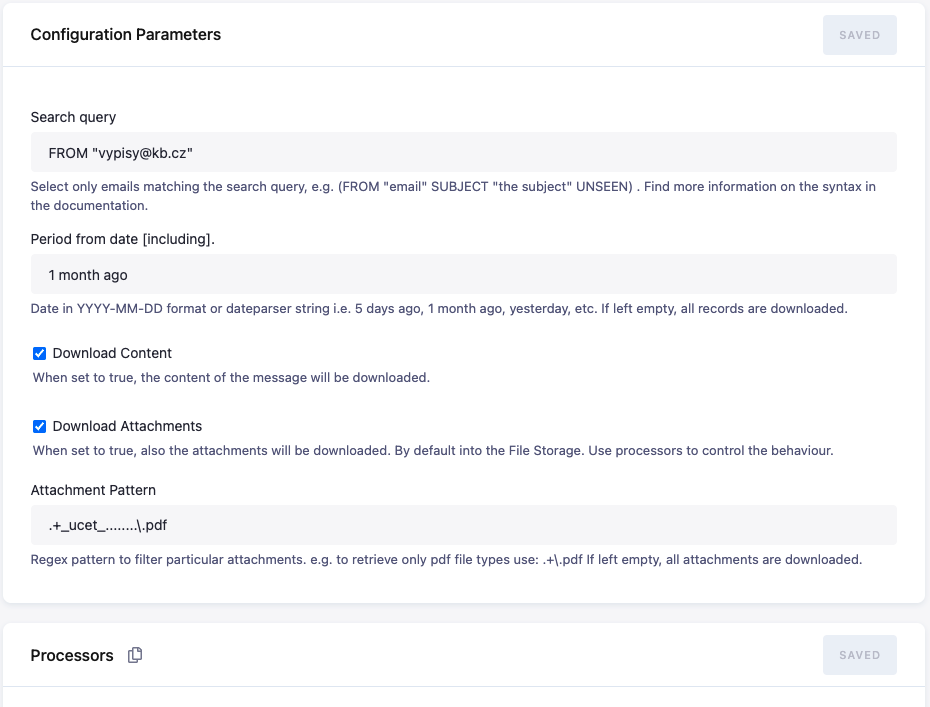Click the copy icon next to Processors
Image resolution: width=930 pixels, height=707 pixels.
point(135,655)
